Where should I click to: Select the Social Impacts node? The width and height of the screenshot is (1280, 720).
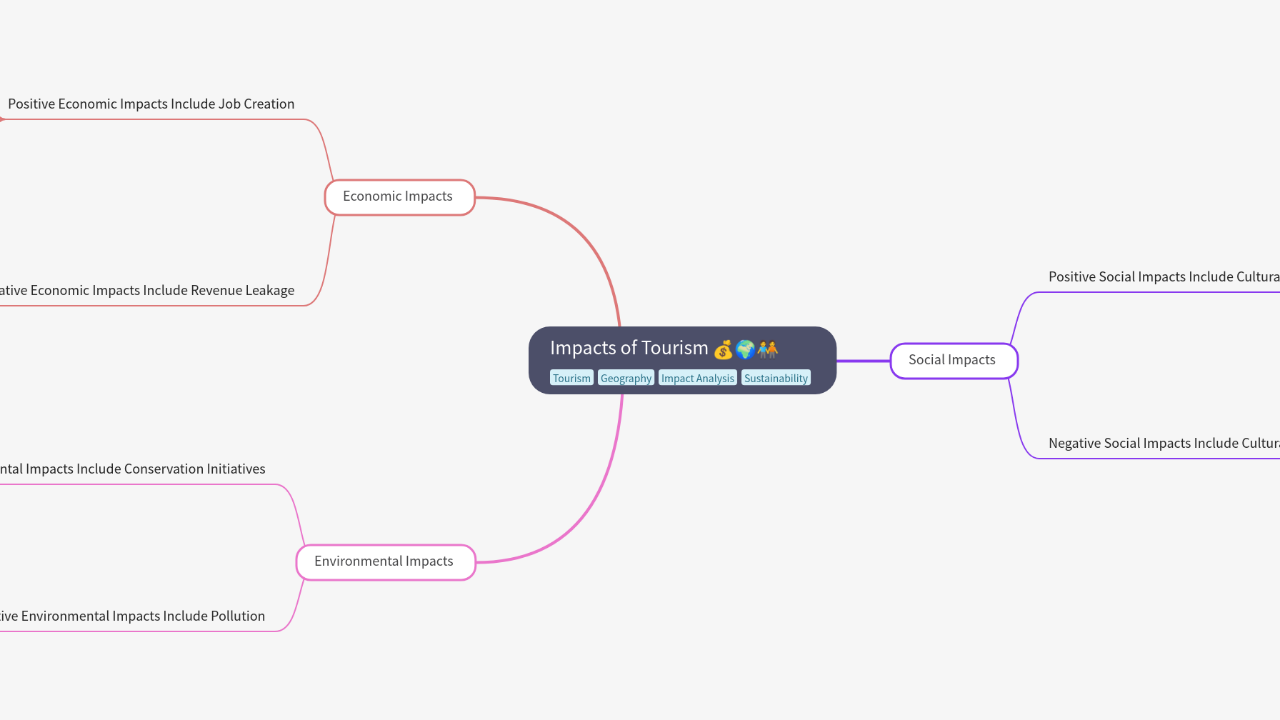coord(952,360)
